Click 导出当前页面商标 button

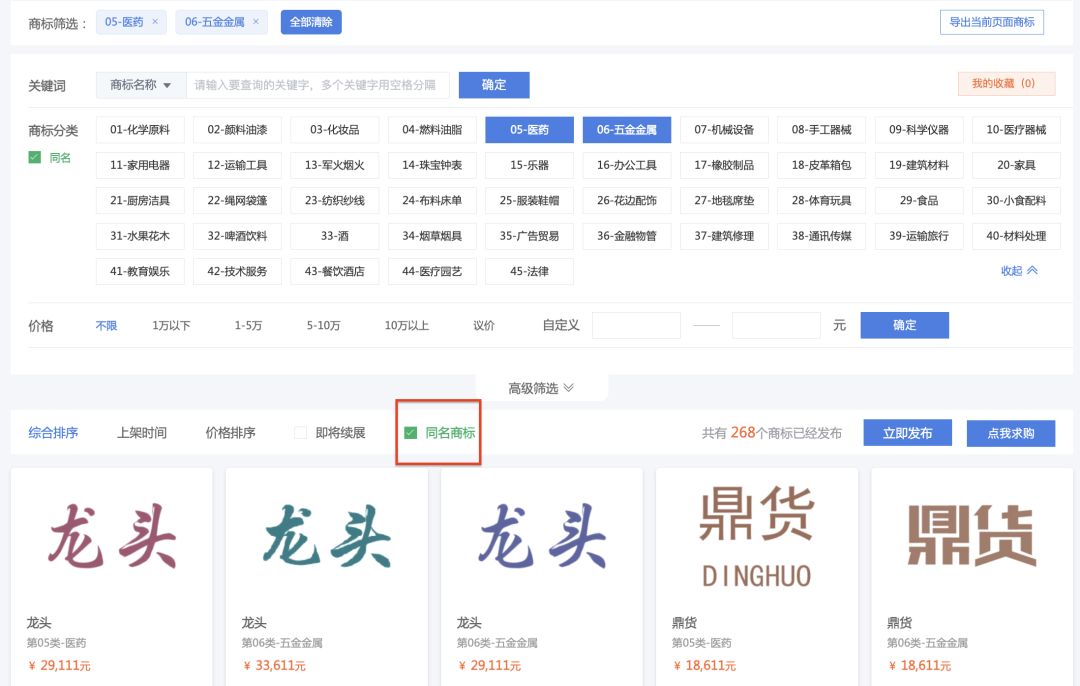[x=991, y=22]
